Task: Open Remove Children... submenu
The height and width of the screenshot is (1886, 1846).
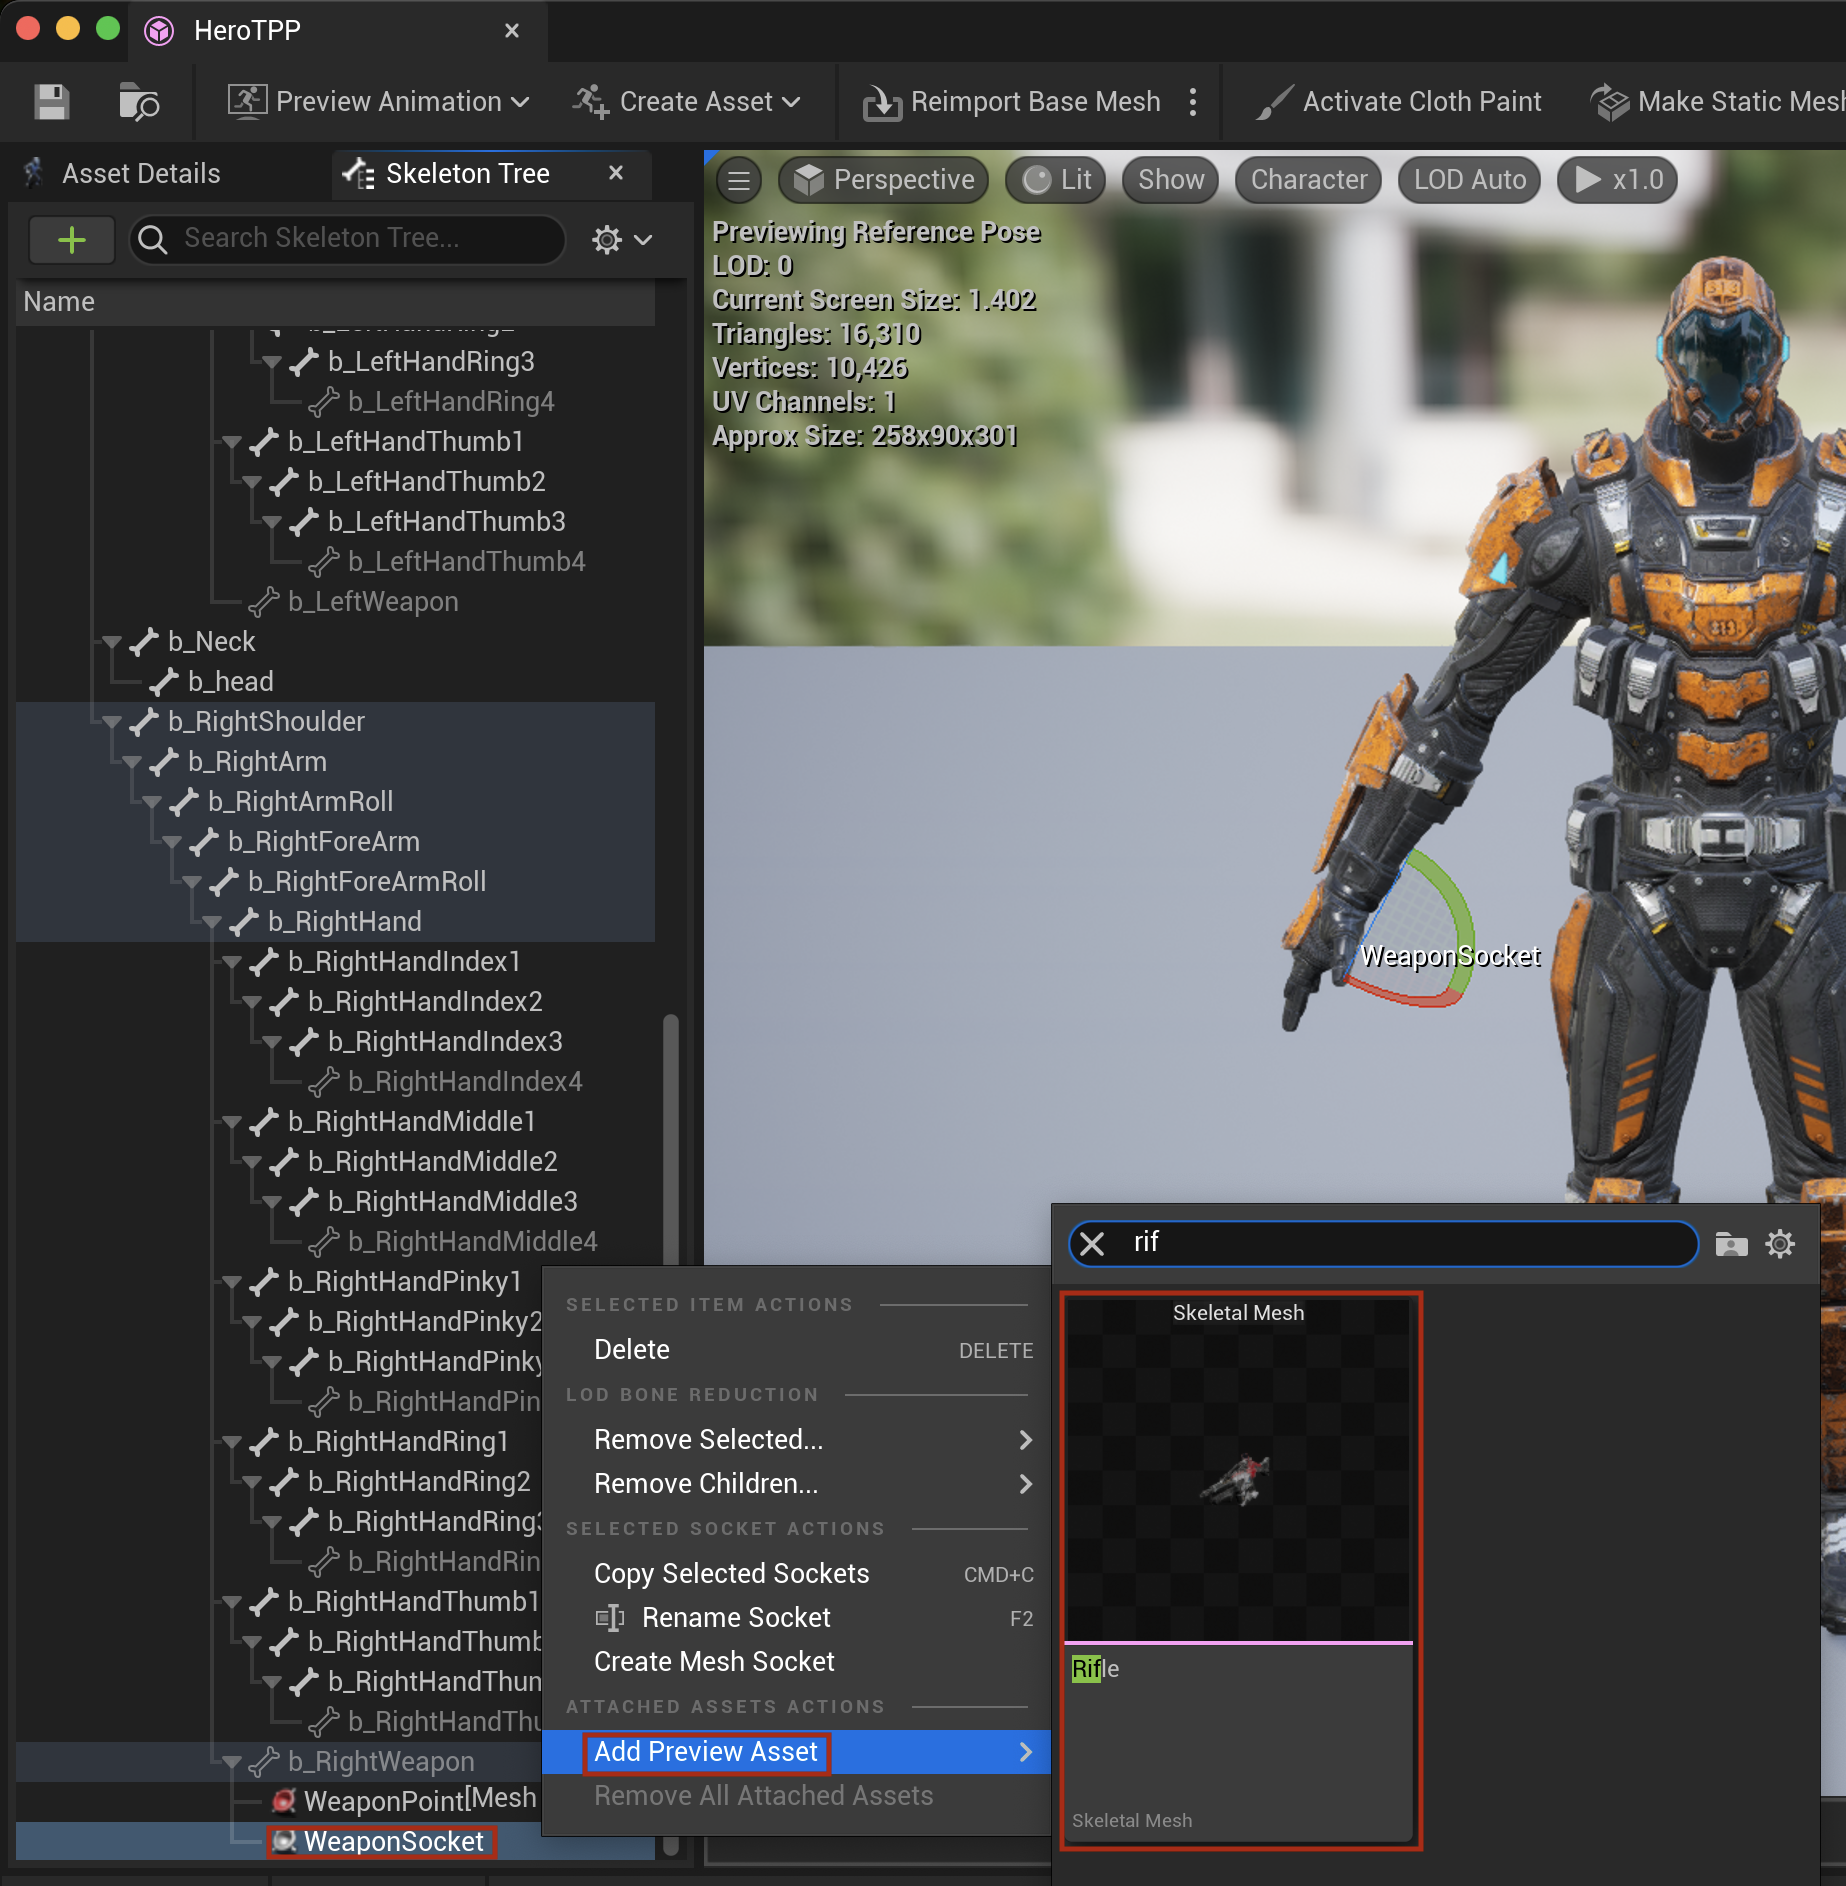Action: tap(796, 1484)
